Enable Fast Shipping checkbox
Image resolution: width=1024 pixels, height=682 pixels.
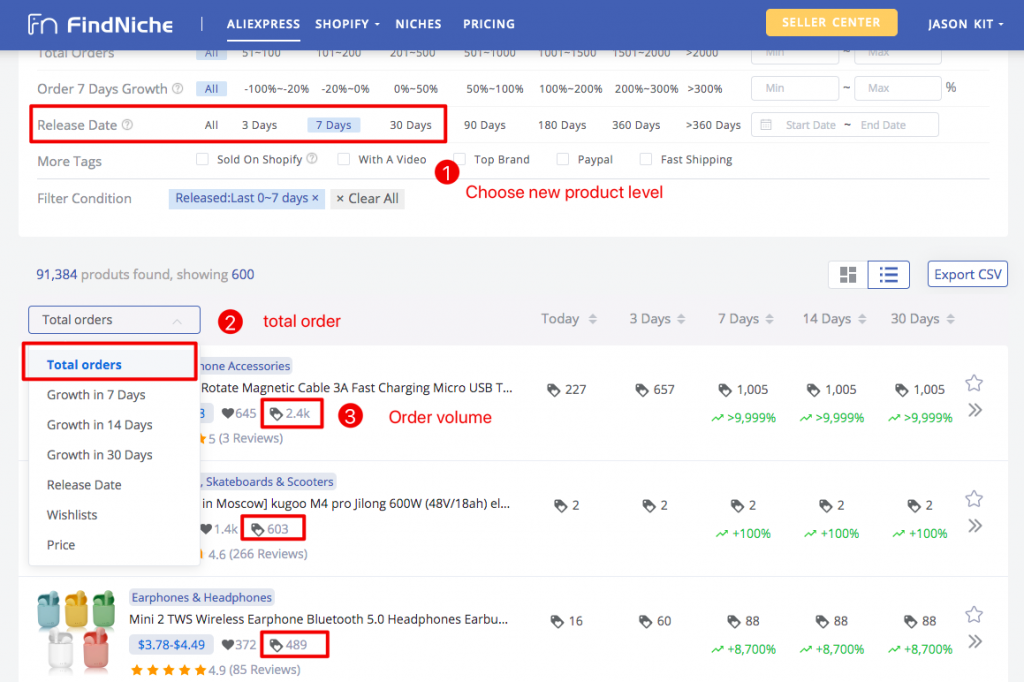[x=646, y=159]
